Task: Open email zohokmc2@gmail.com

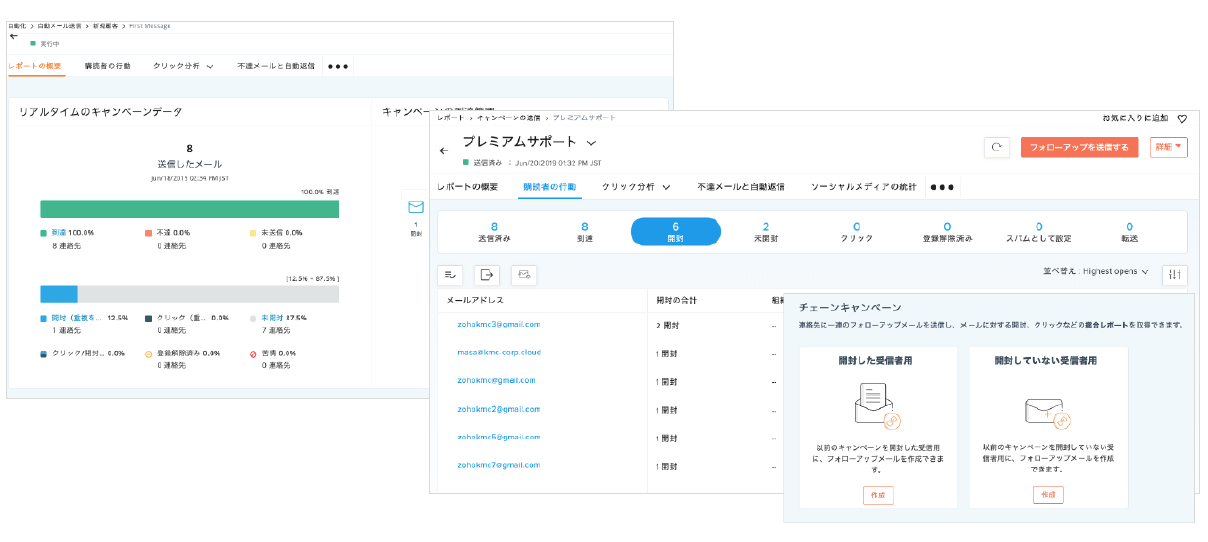Action: click(498, 409)
